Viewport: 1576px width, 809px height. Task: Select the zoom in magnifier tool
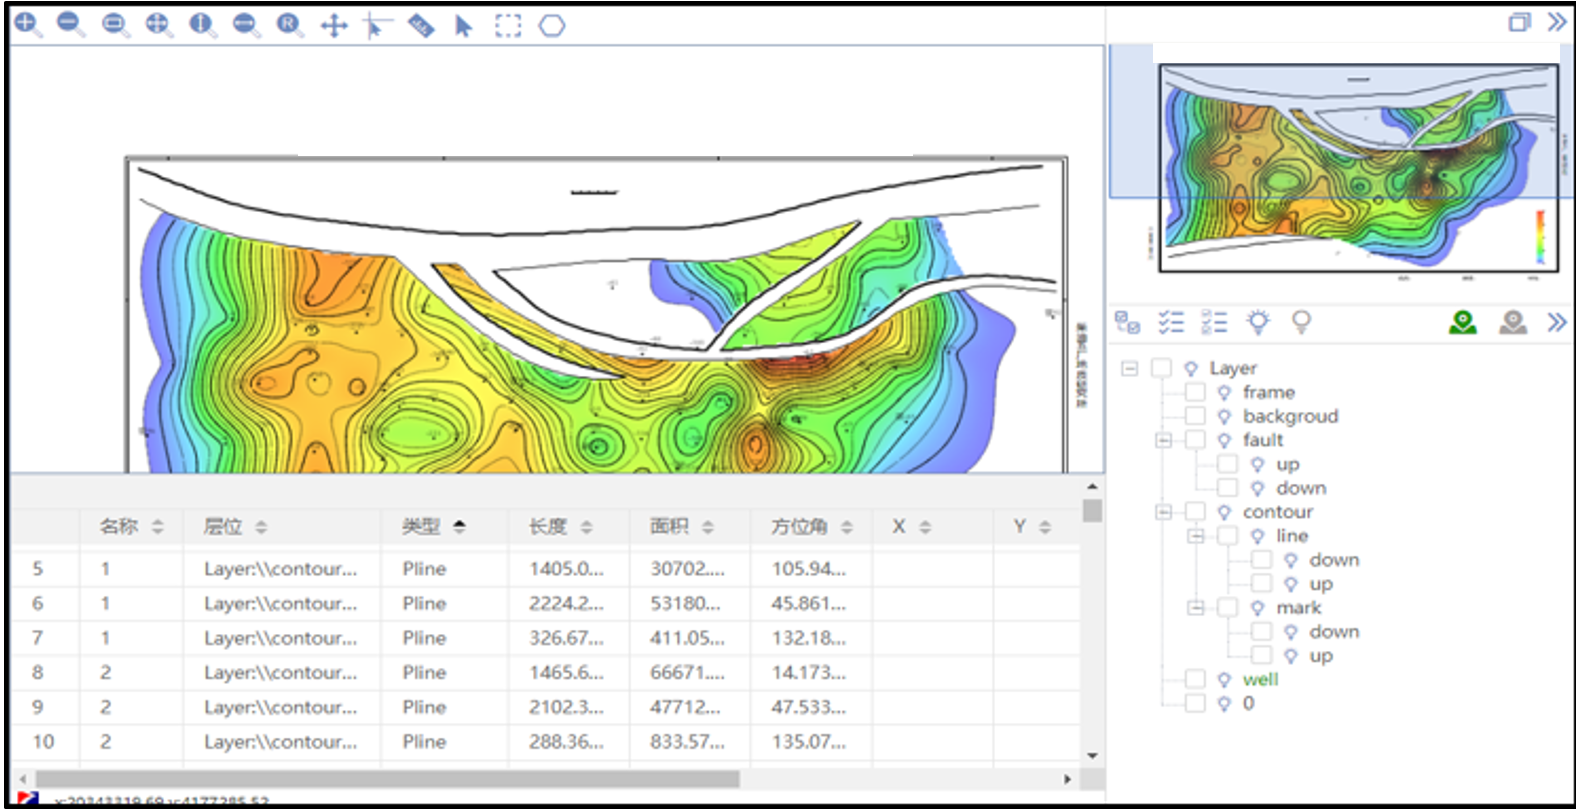[27, 24]
